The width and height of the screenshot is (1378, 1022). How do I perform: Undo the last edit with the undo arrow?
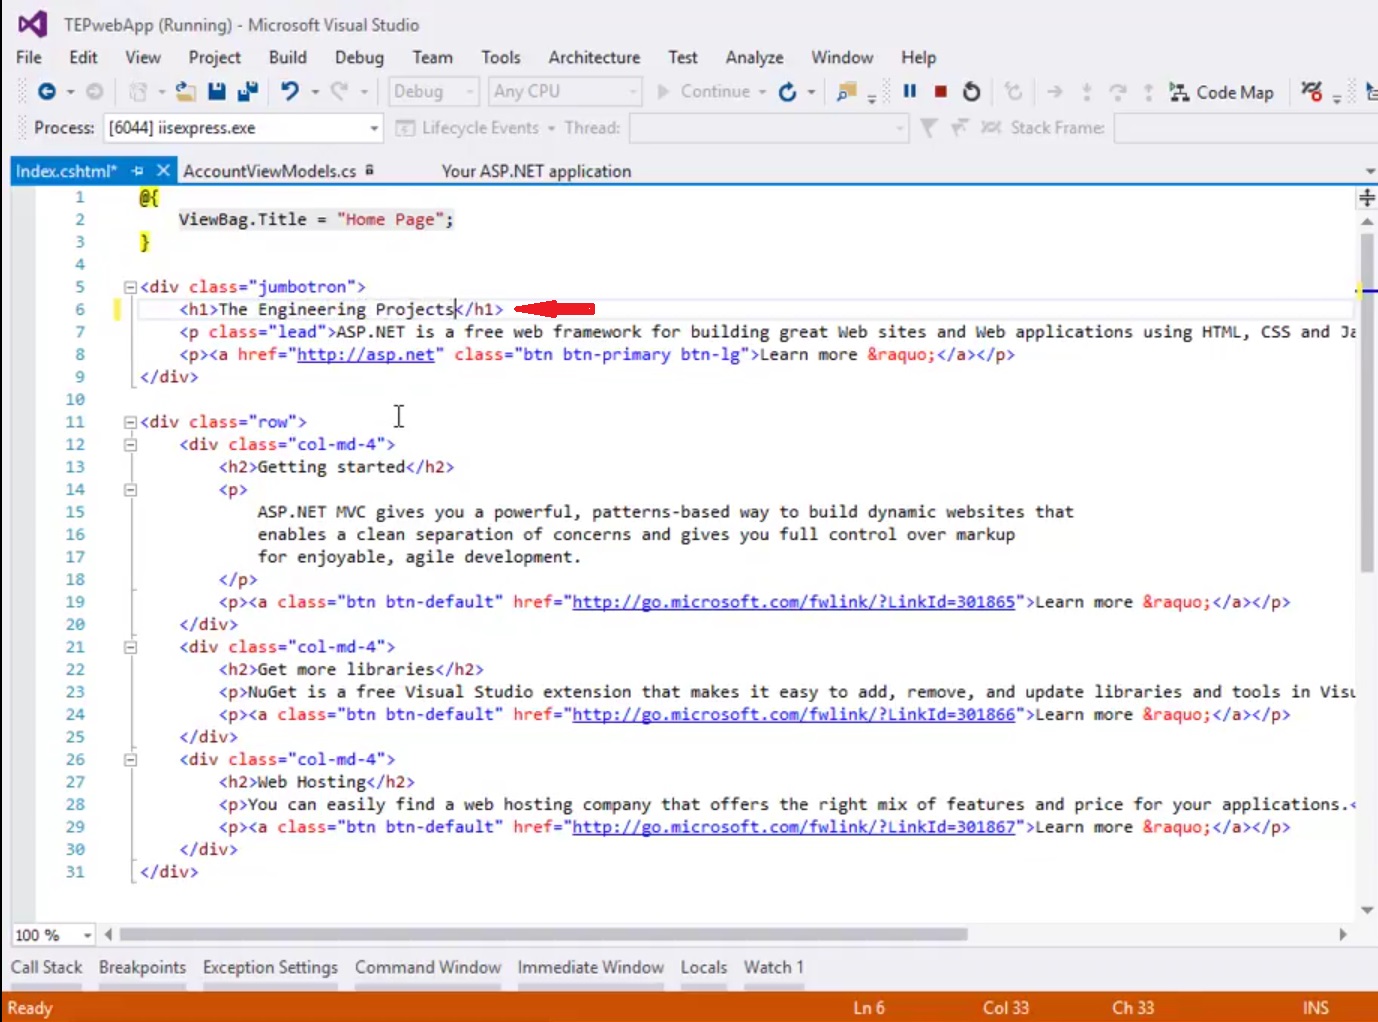pyautogui.click(x=289, y=92)
